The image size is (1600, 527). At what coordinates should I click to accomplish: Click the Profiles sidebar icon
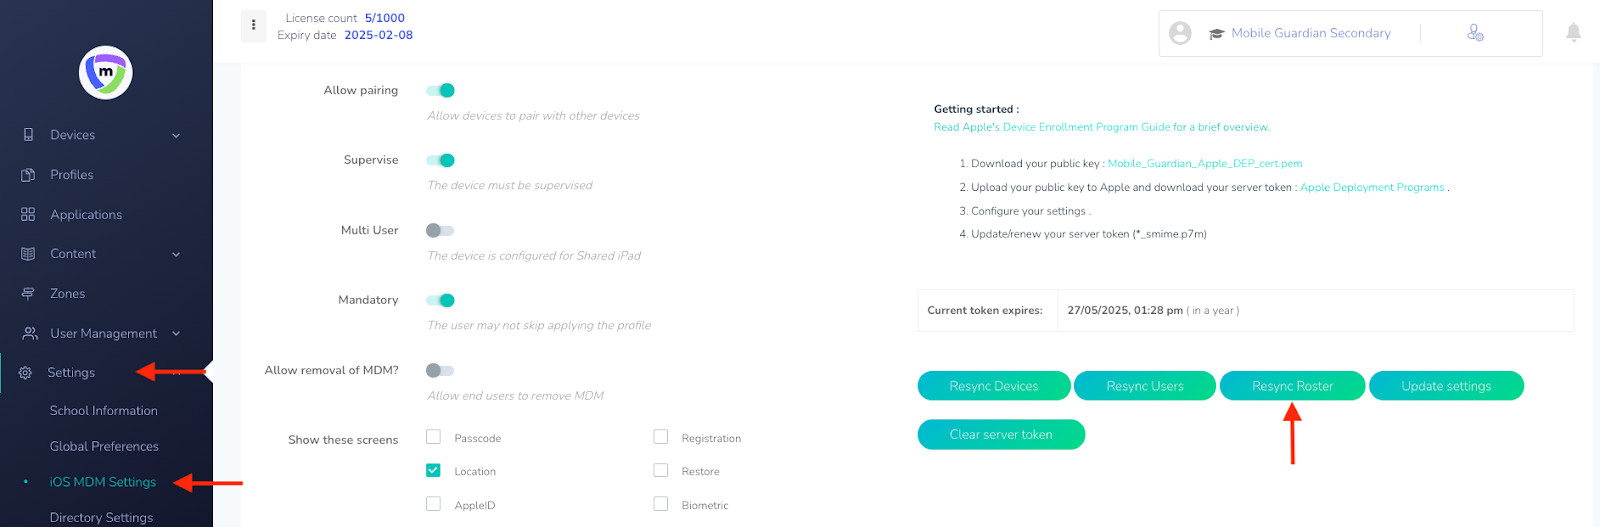click(28, 175)
